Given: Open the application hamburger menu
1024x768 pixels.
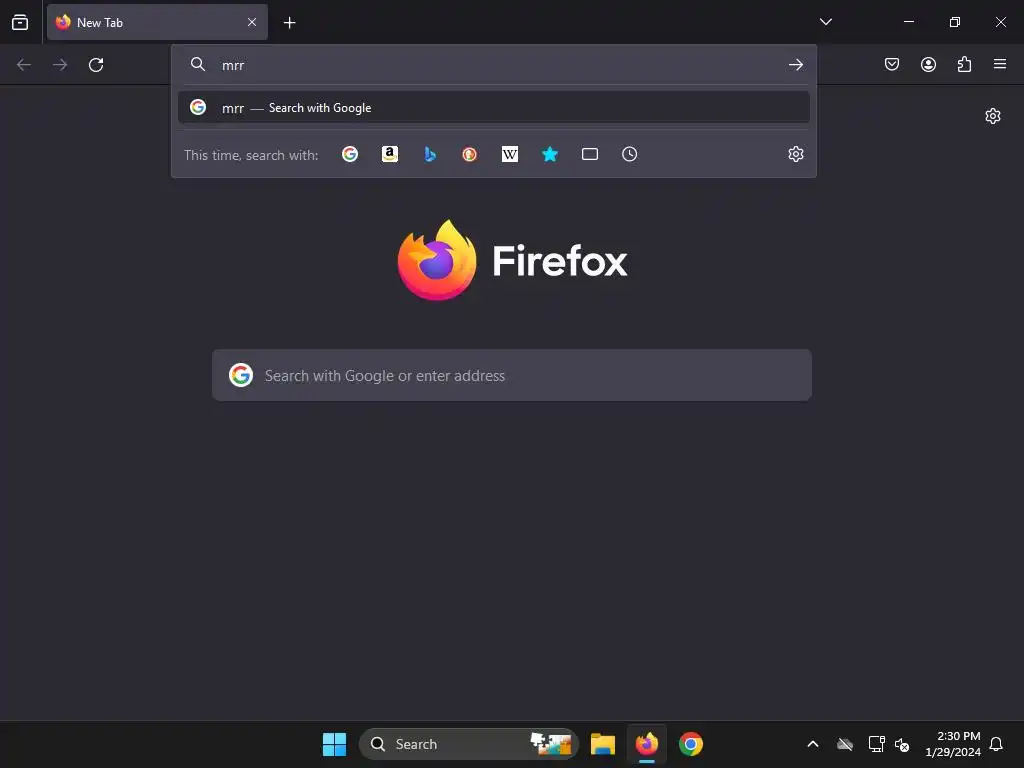Looking at the screenshot, I should click(x=1000, y=65).
